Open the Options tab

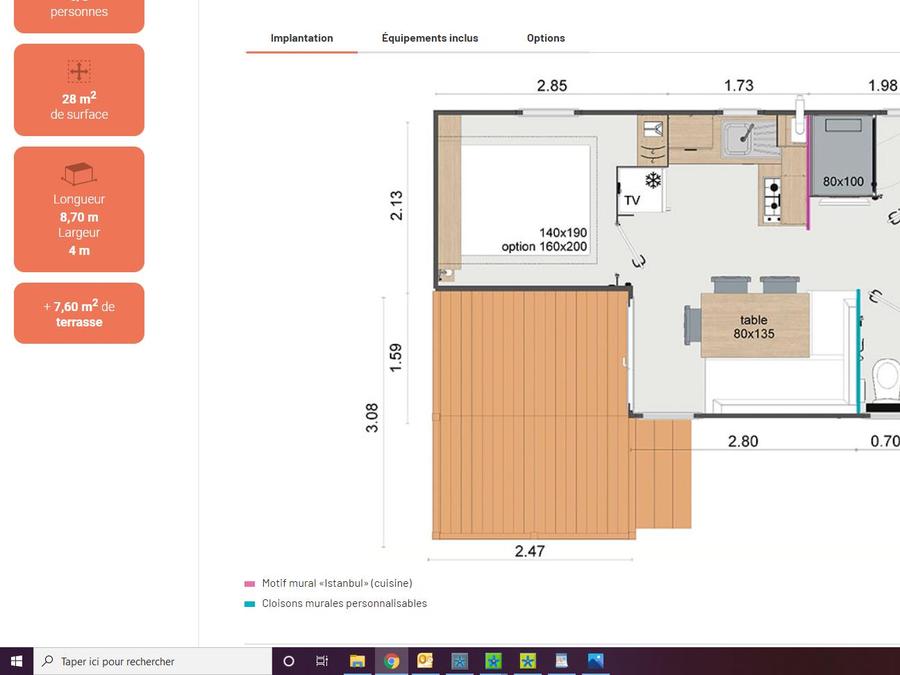546,38
